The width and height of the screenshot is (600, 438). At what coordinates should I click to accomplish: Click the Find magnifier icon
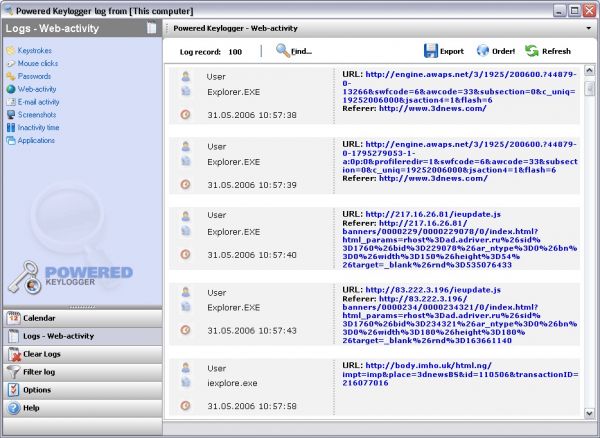(283, 50)
